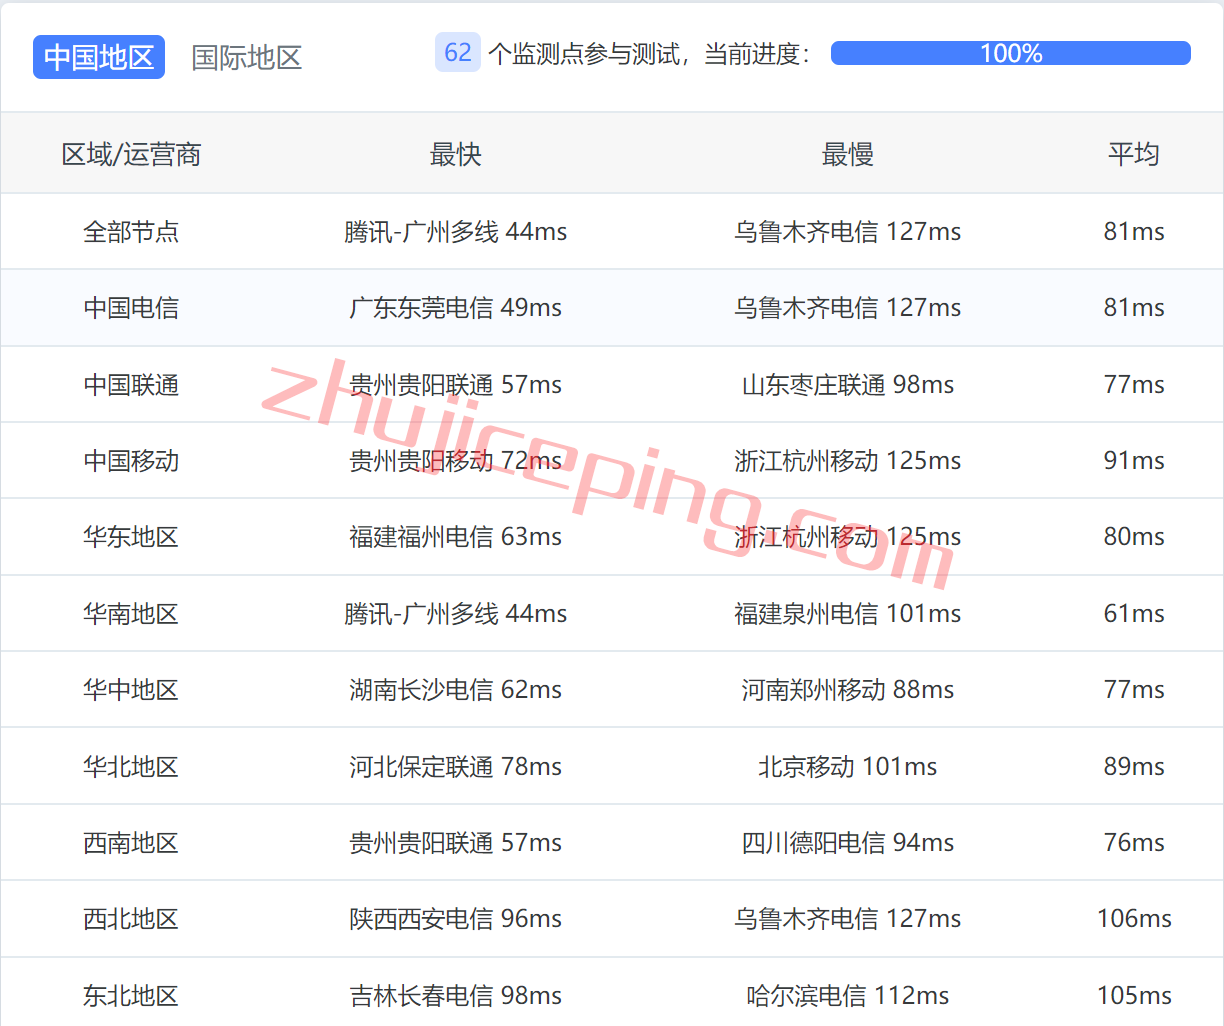
Task: Click 贵州贵阳移动 72ms cell
Action: point(456,461)
